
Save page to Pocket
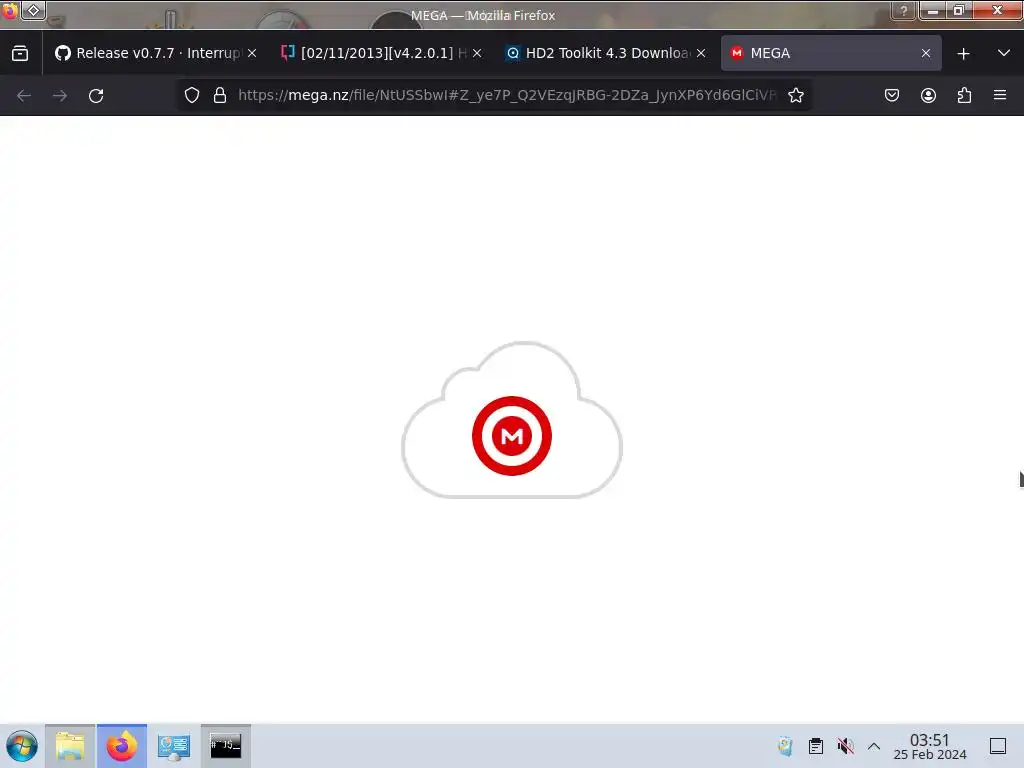pyautogui.click(x=892, y=95)
